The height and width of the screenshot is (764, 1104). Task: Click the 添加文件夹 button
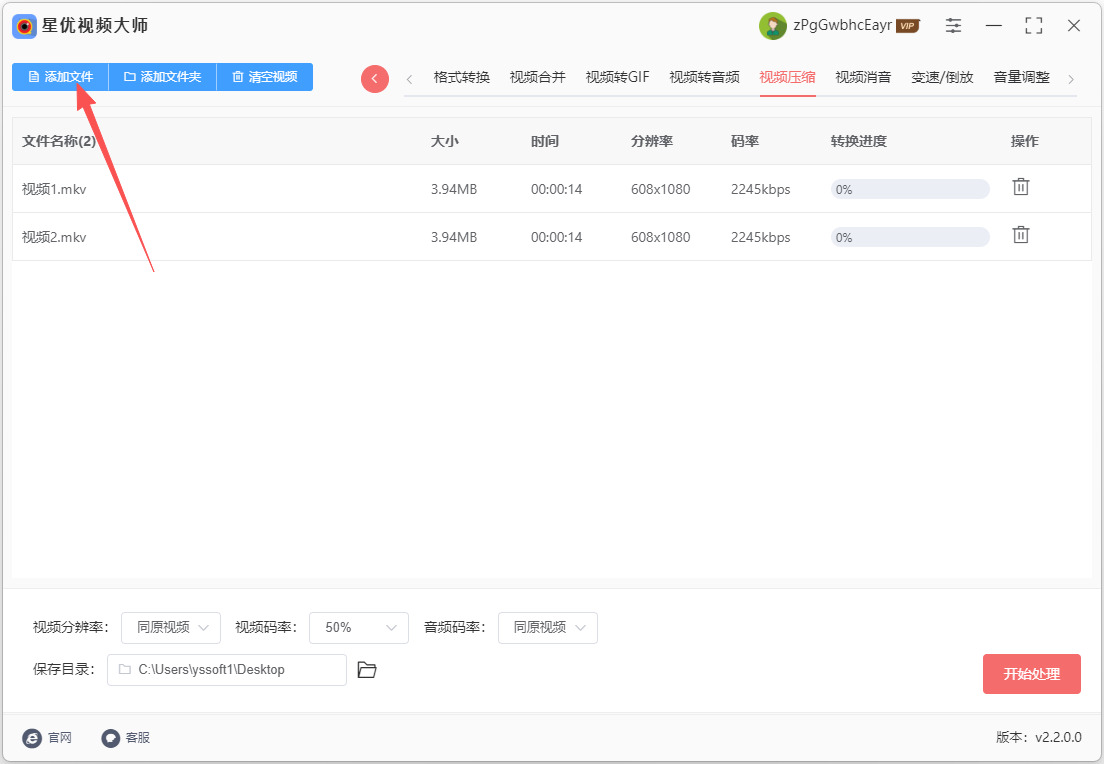163,77
